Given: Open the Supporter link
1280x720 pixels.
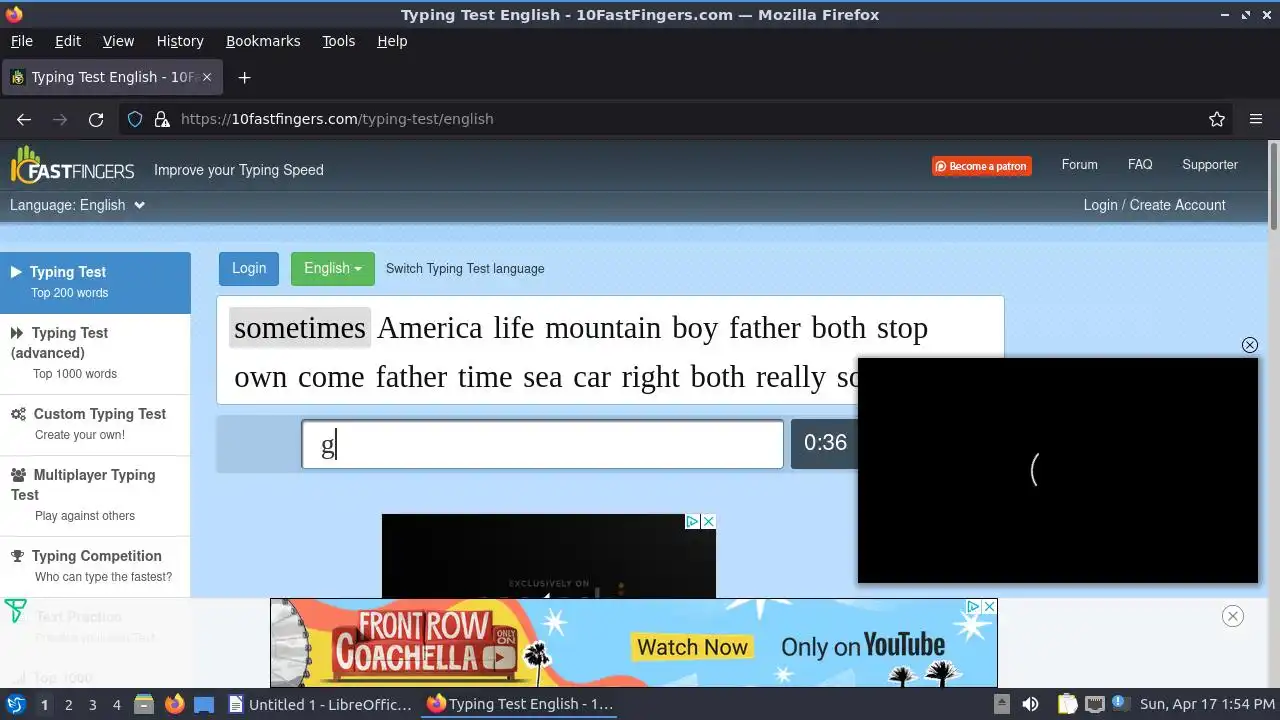Looking at the screenshot, I should [1210, 165].
